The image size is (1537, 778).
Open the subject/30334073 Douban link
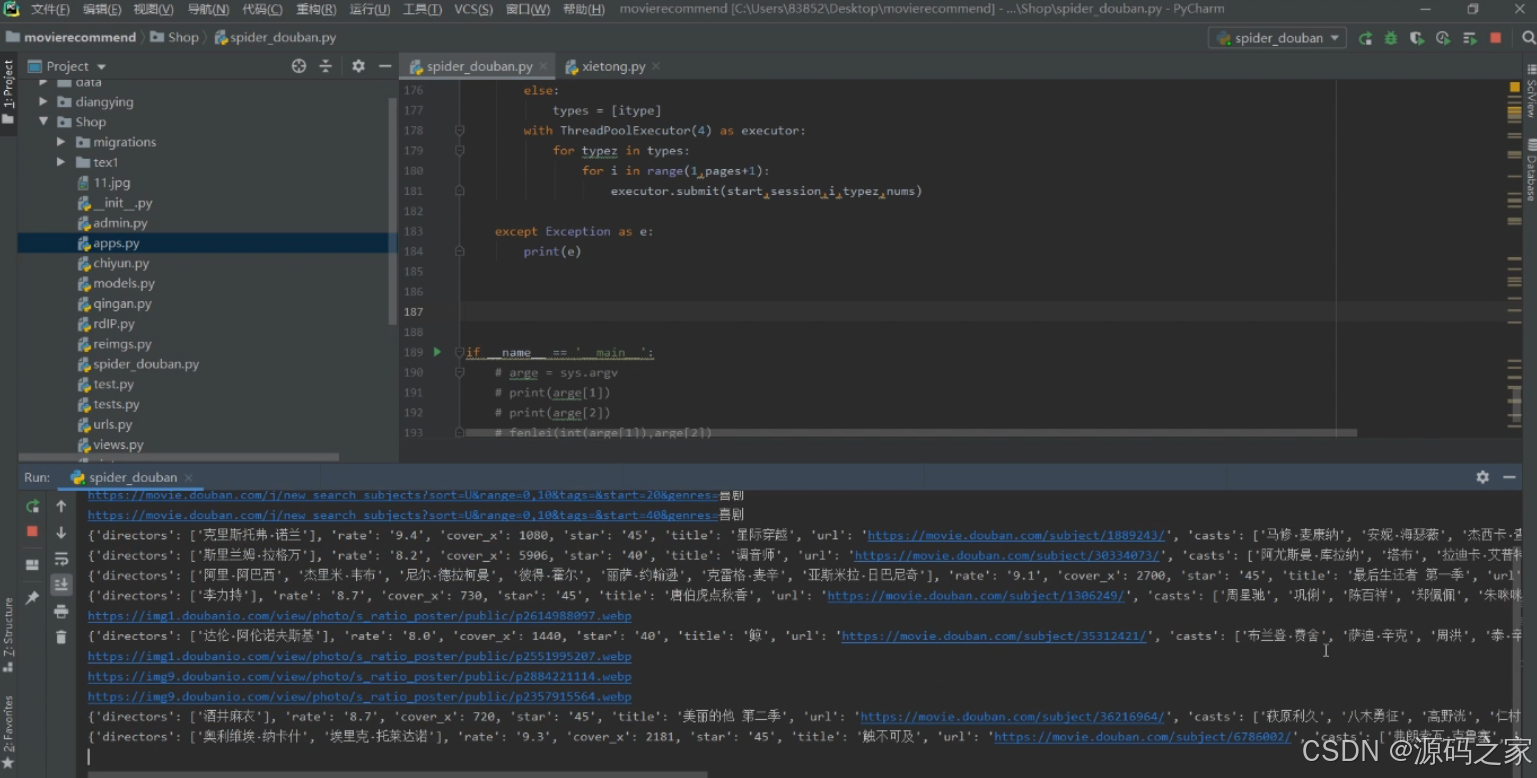click(1007, 555)
